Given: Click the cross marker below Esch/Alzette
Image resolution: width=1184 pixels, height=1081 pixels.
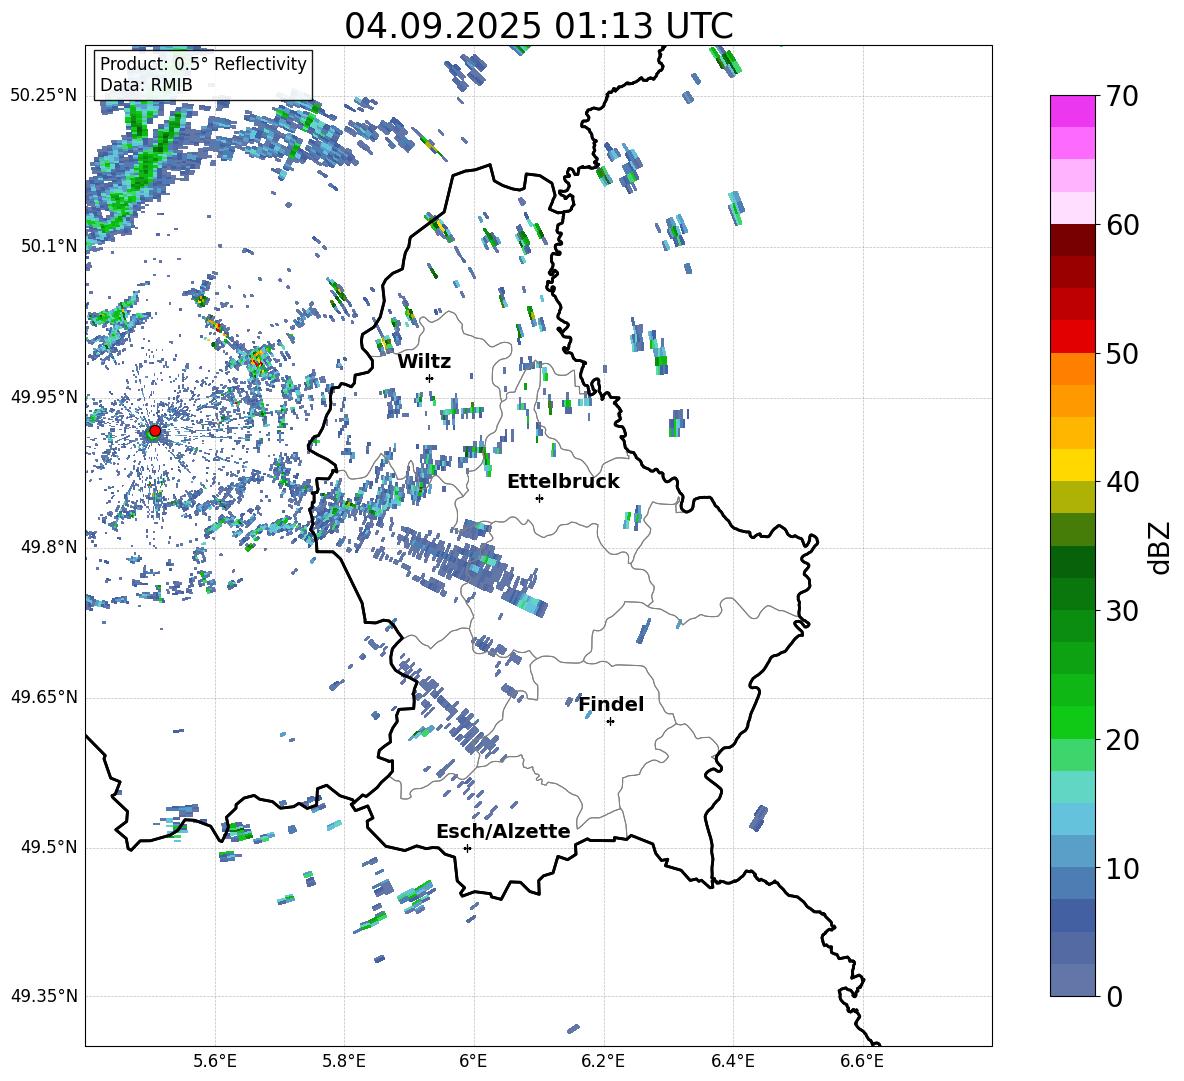Looking at the screenshot, I should click(x=467, y=848).
